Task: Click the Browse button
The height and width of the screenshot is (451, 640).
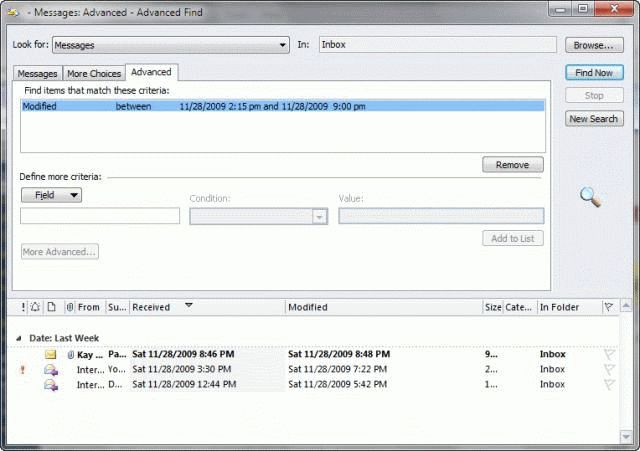Action: click(x=594, y=45)
